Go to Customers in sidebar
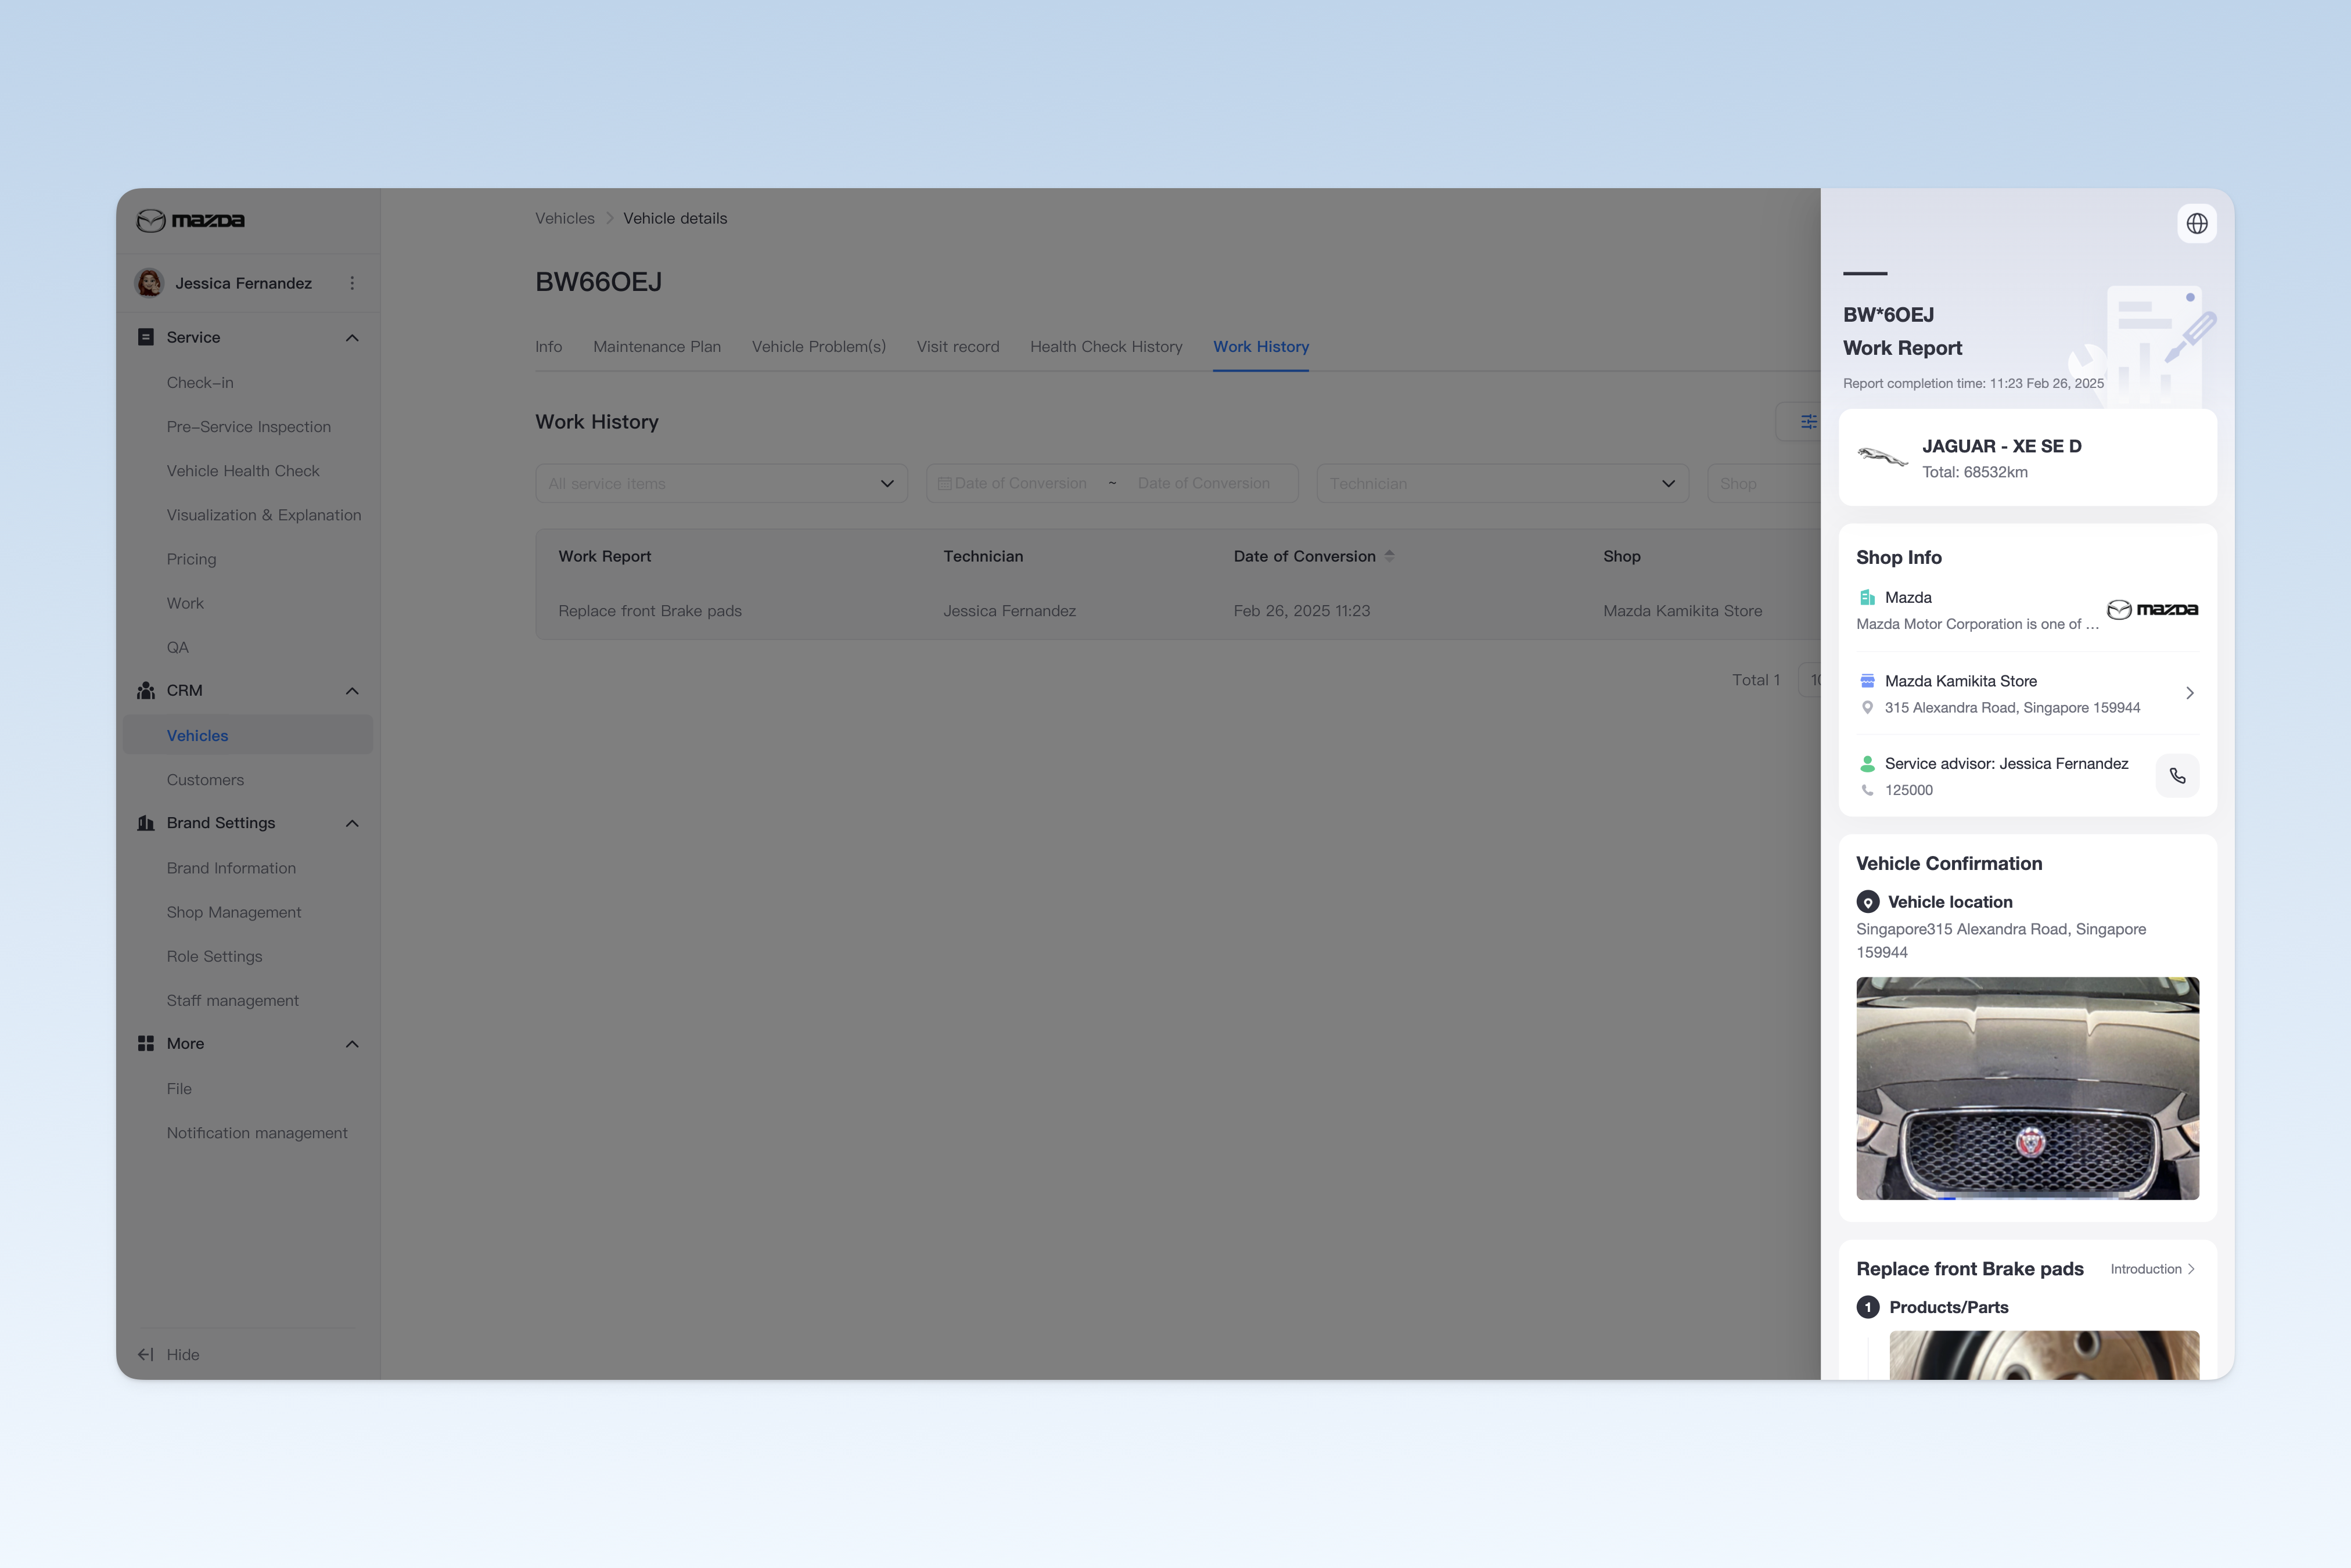The height and width of the screenshot is (1568, 2351). pyautogui.click(x=205, y=779)
